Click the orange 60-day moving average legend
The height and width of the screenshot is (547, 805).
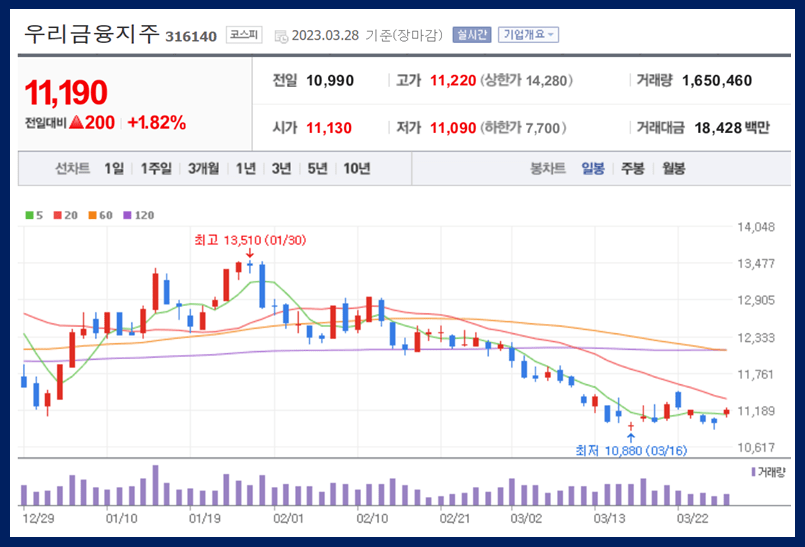tap(101, 215)
